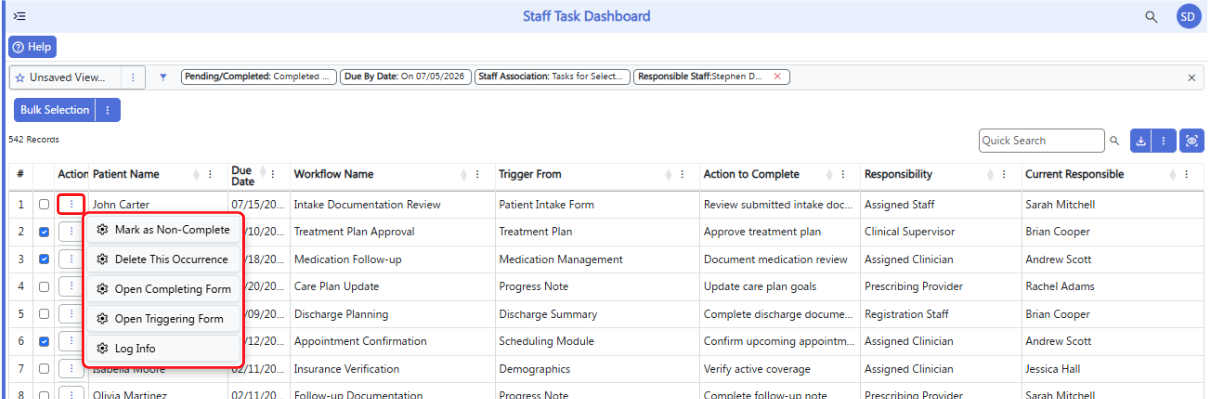Remove the Responsible Staff filter chip
The height and width of the screenshot is (399, 1208).
coord(777,77)
